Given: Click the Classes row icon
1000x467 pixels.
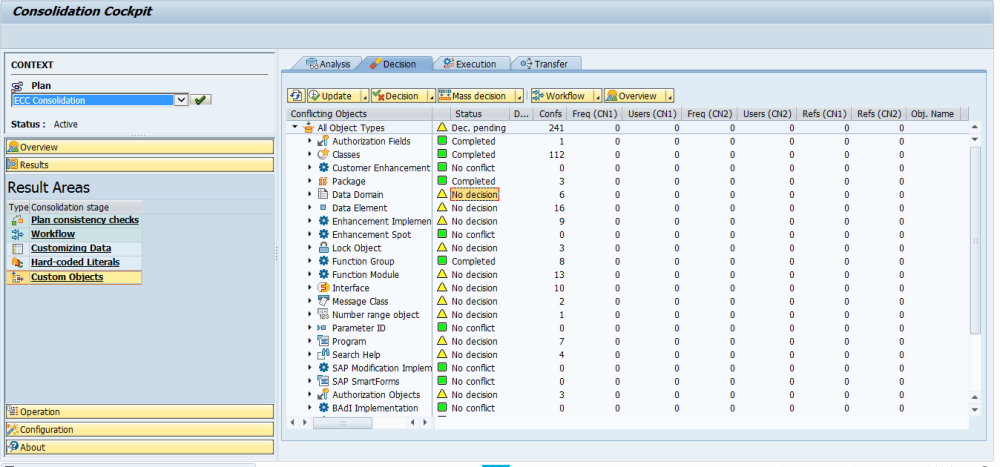Looking at the screenshot, I should pyautogui.click(x=323, y=154).
